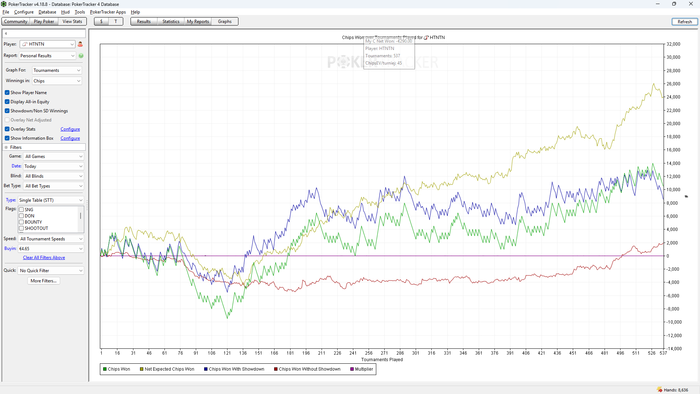The image size is (700, 394).
Task: Toggle Display All-in Equity checkbox
Action: [x=7, y=102]
